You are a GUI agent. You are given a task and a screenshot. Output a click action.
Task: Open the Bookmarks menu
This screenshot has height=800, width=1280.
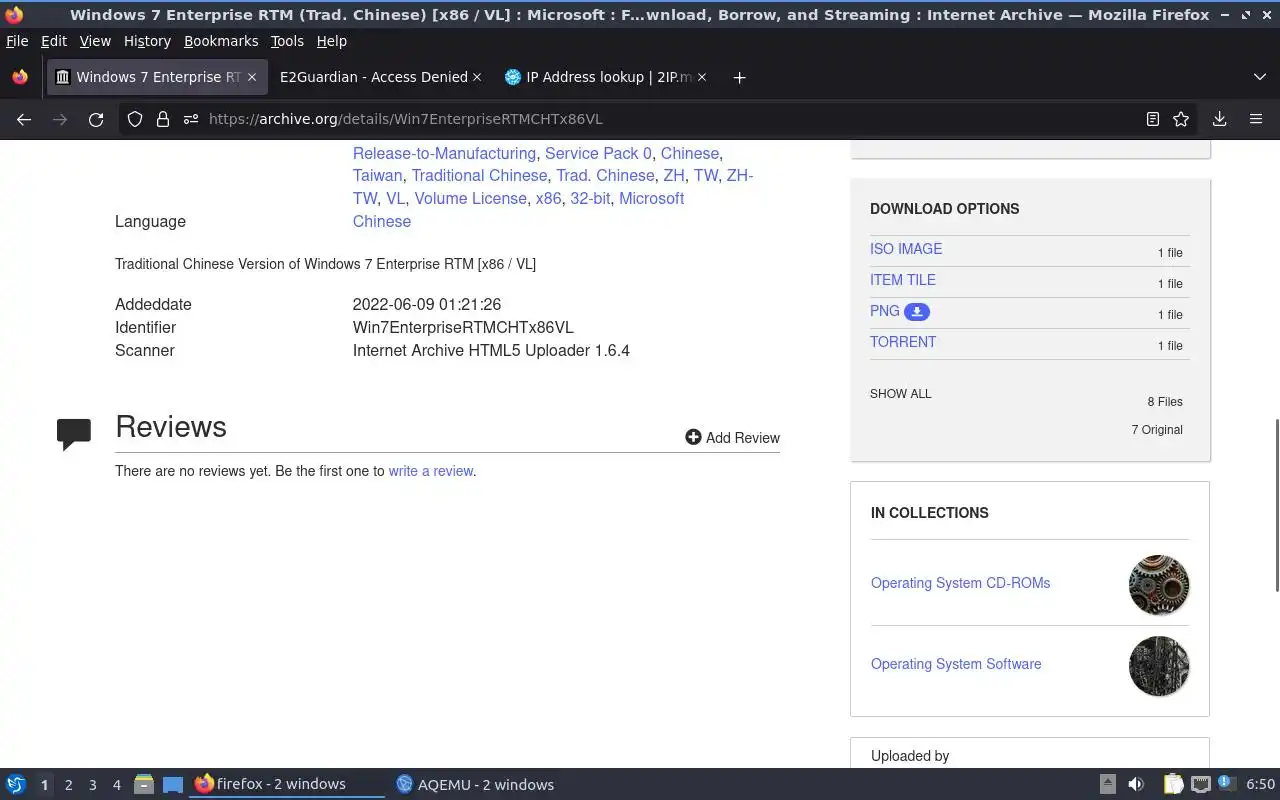point(221,41)
